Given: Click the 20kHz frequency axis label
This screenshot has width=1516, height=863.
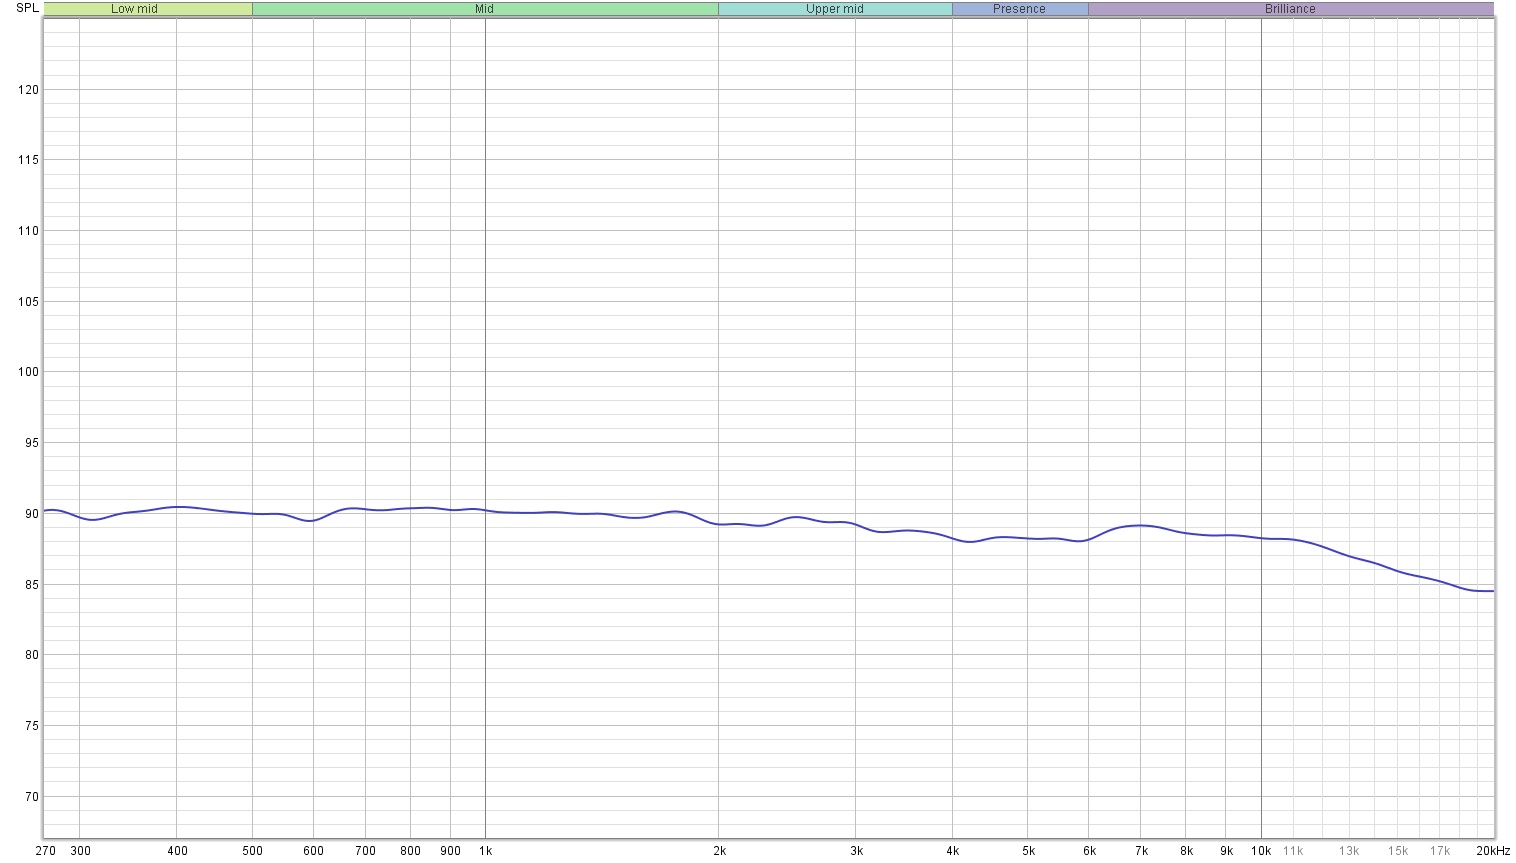Looking at the screenshot, I should tap(1493, 851).
